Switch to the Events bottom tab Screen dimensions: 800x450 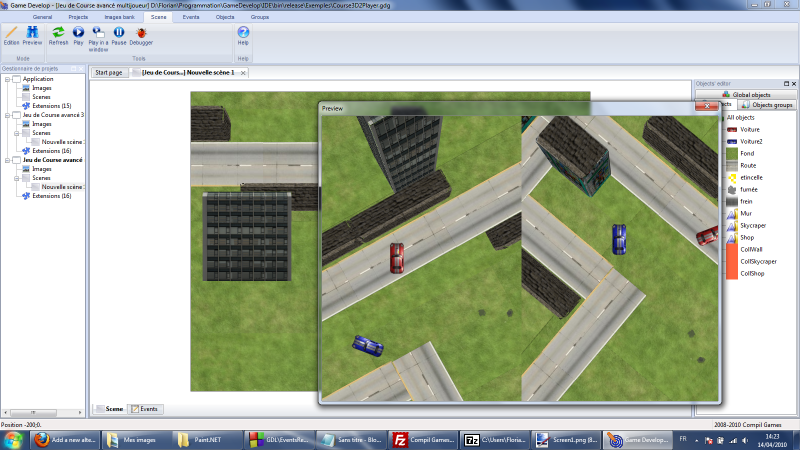point(144,409)
